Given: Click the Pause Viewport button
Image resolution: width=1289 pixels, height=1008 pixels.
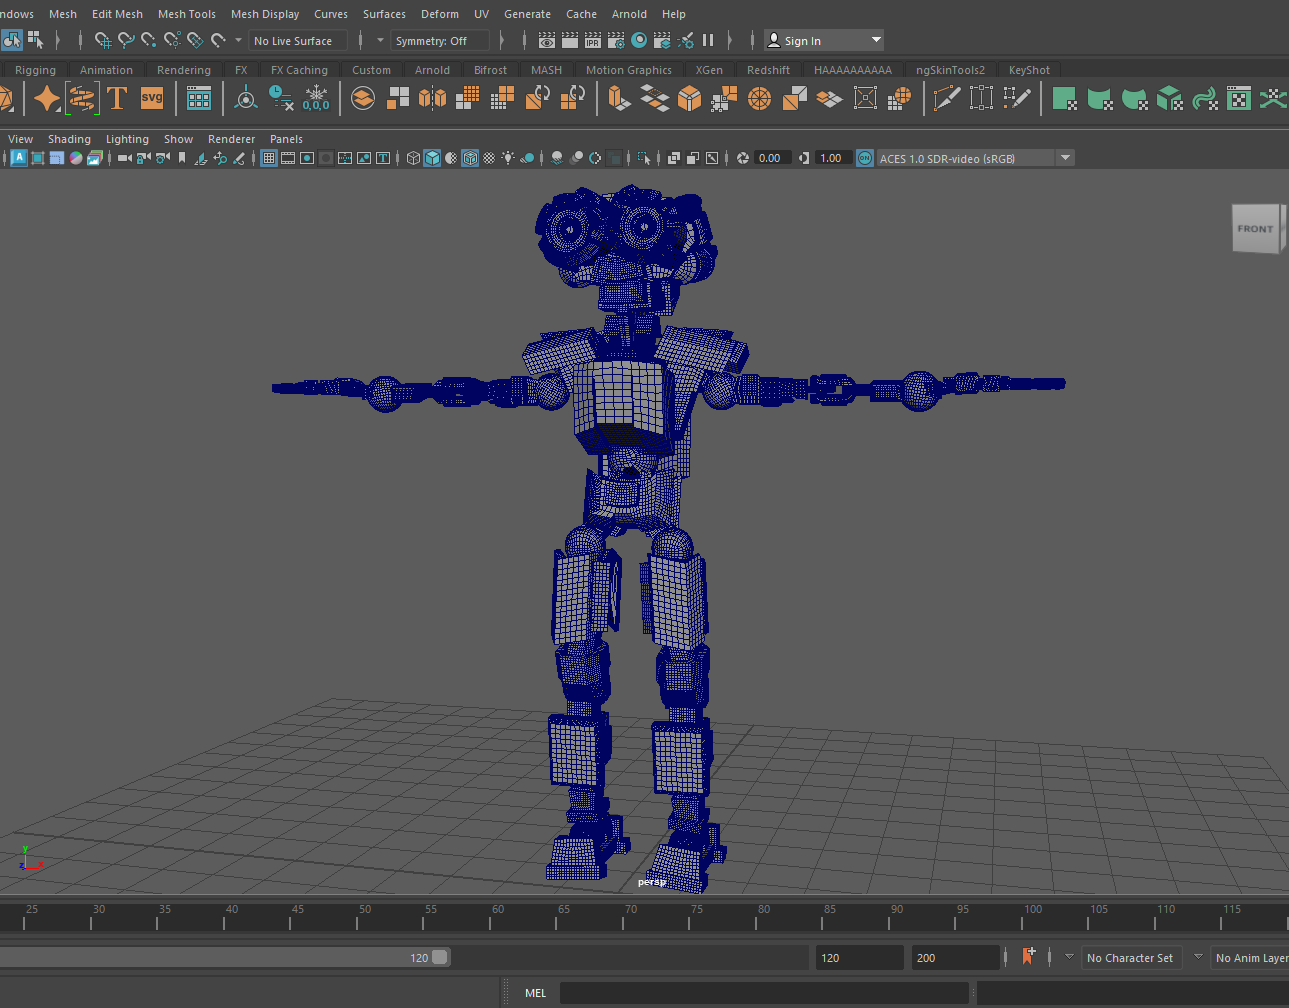Looking at the screenshot, I should pyautogui.click(x=708, y=41).
